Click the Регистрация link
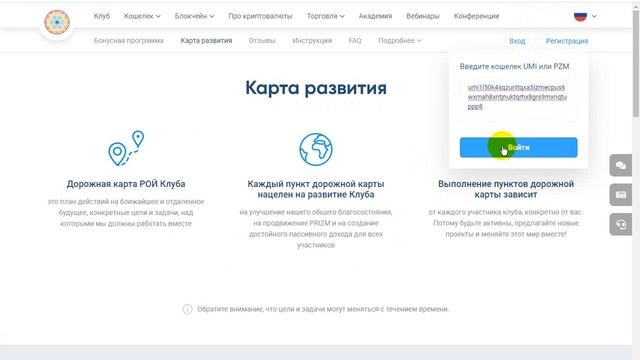This screenshot has width=640, height=360. tap(567, 41)
